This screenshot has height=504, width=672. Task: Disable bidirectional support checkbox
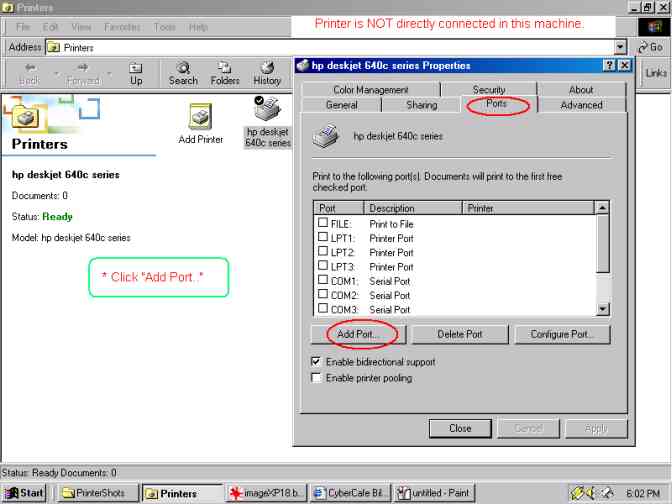317,362
